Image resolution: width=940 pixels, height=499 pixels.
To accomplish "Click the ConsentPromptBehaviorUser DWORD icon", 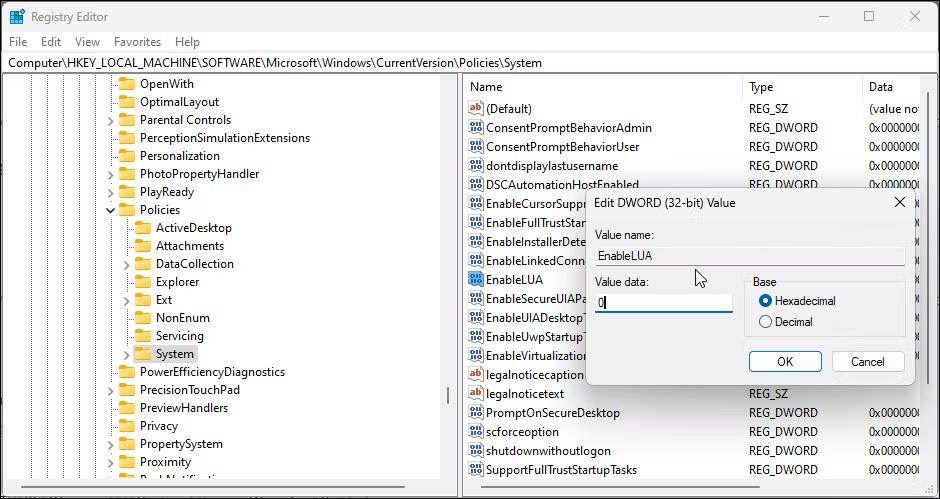I will tap(475, 146).
